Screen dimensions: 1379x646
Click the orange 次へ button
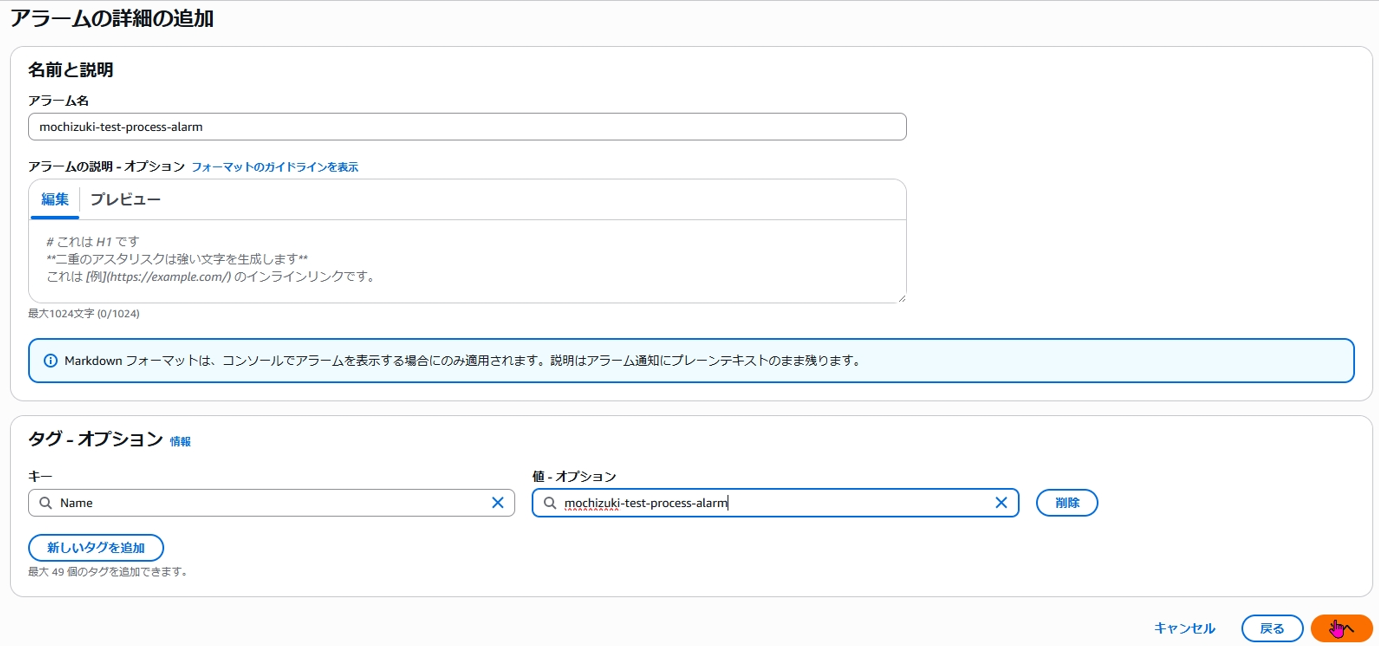pos(1341,628)
